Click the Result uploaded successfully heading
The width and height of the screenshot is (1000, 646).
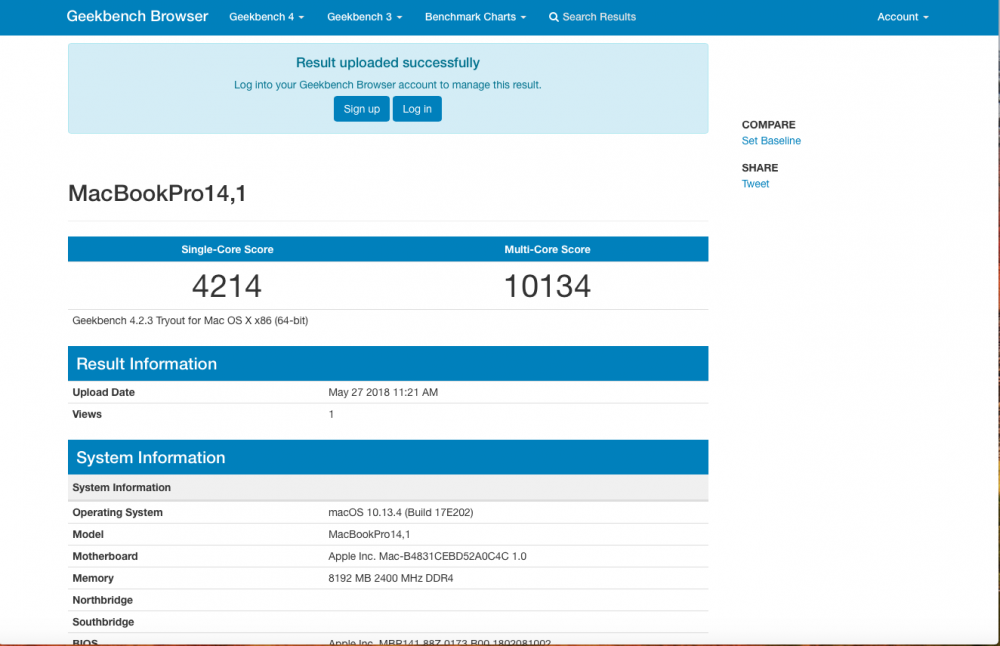388,62
